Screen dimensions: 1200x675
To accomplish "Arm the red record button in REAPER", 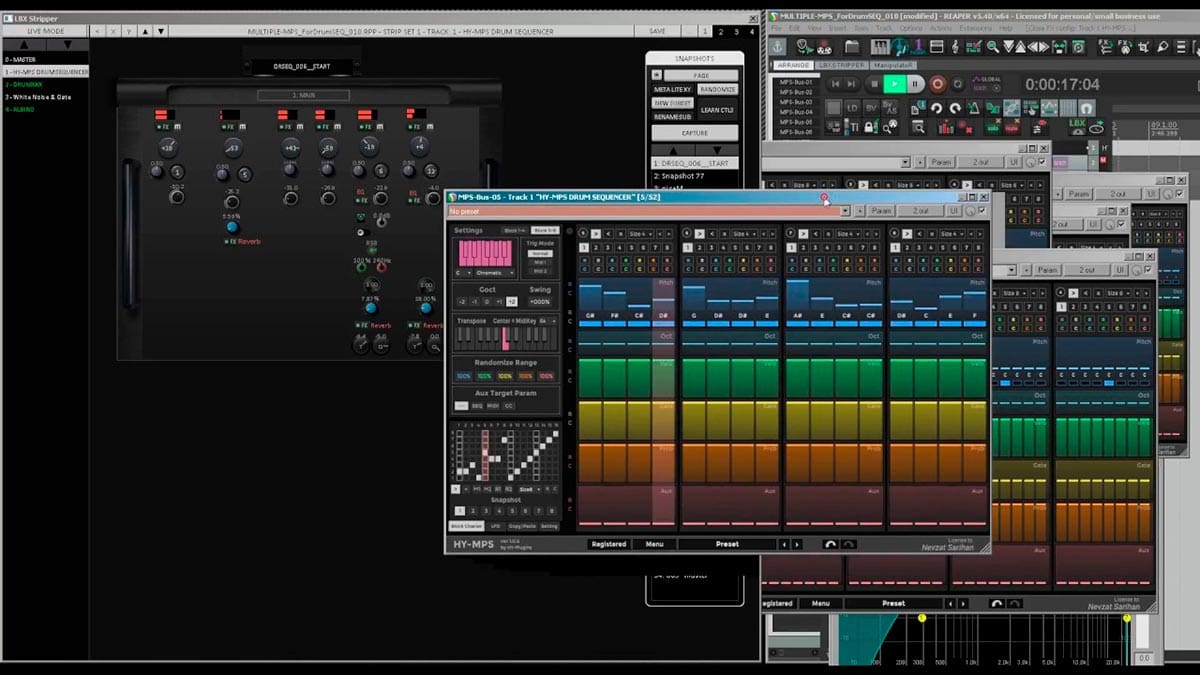I will (937, 84).
